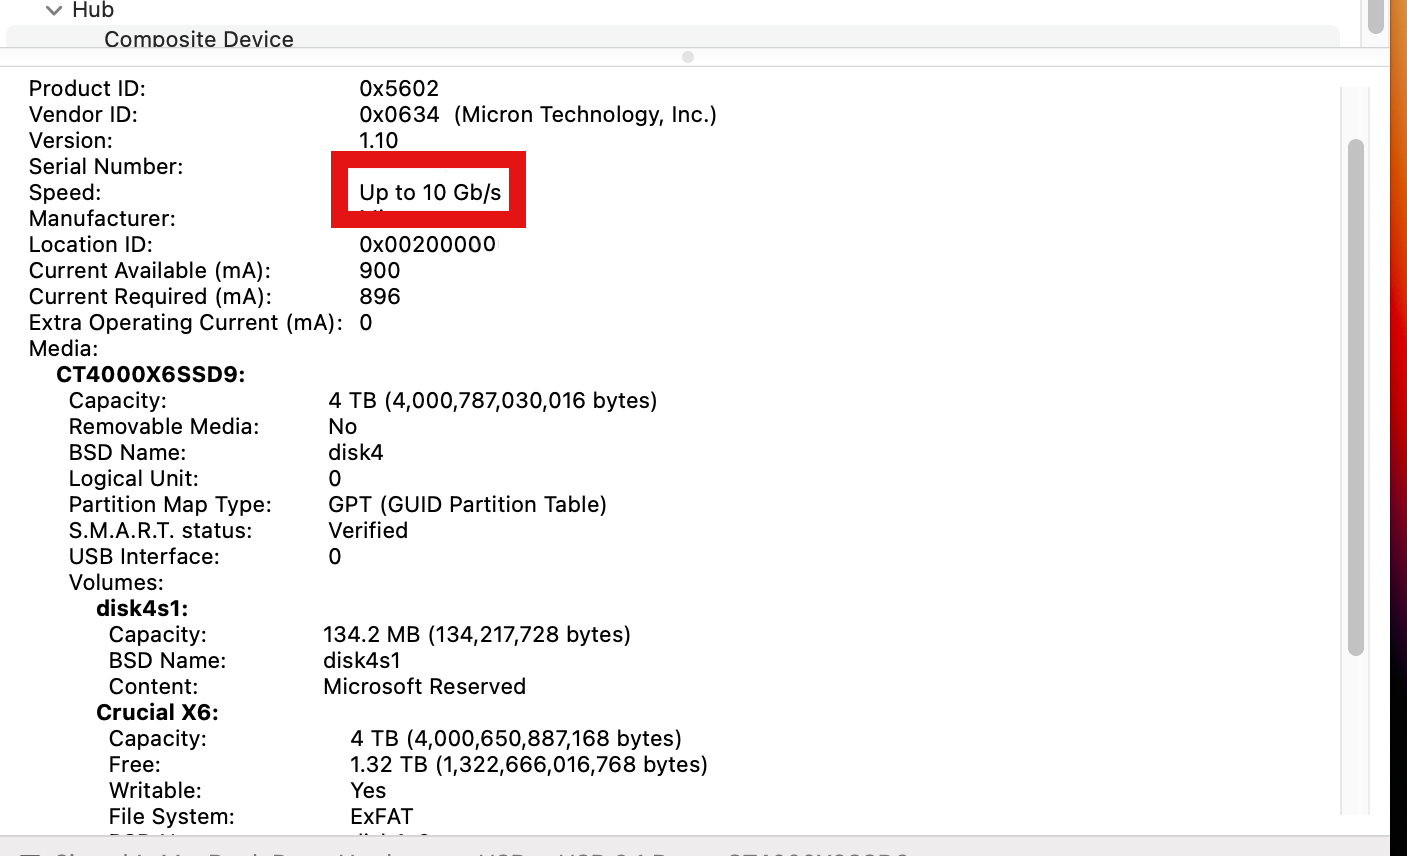The height and width of the screenshot is (856, 1407).
Task: Select "134.2 MB (134,217,728 bytes)" capacity value
Action: click(477, 635)
